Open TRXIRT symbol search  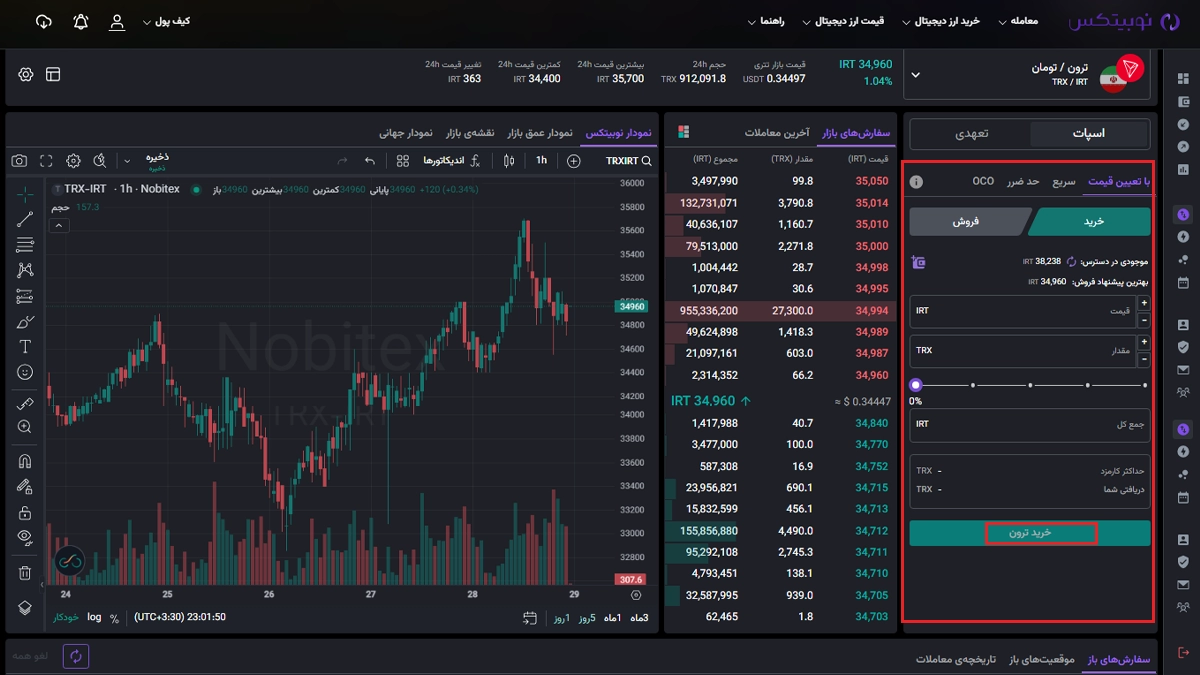(629, 161)
